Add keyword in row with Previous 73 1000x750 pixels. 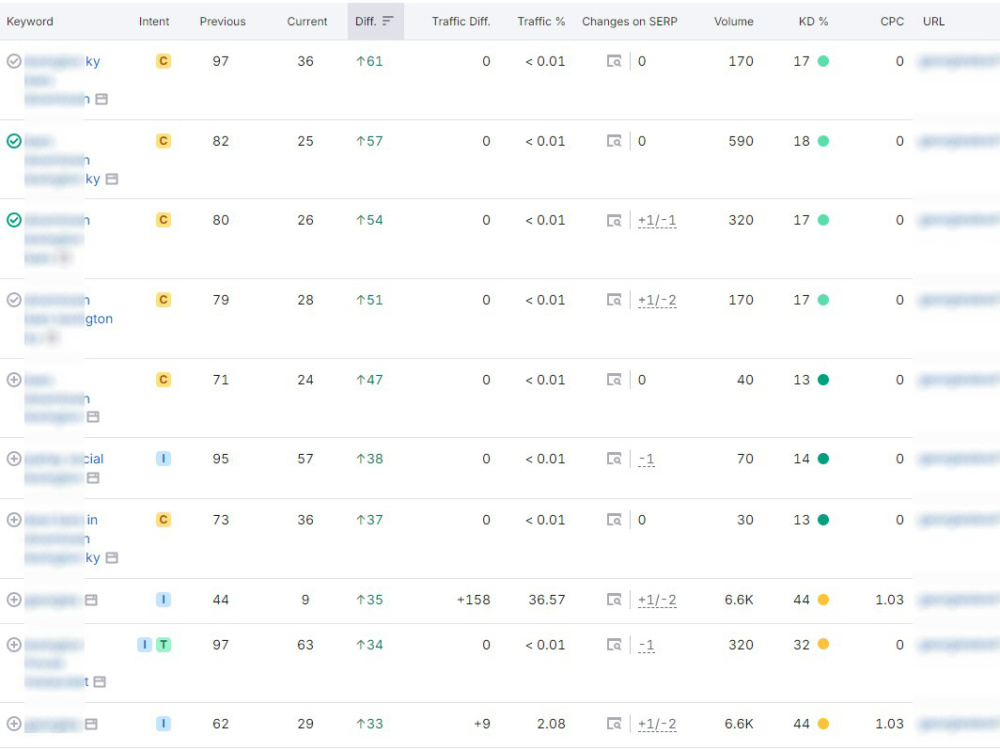[x=14, y=520]
